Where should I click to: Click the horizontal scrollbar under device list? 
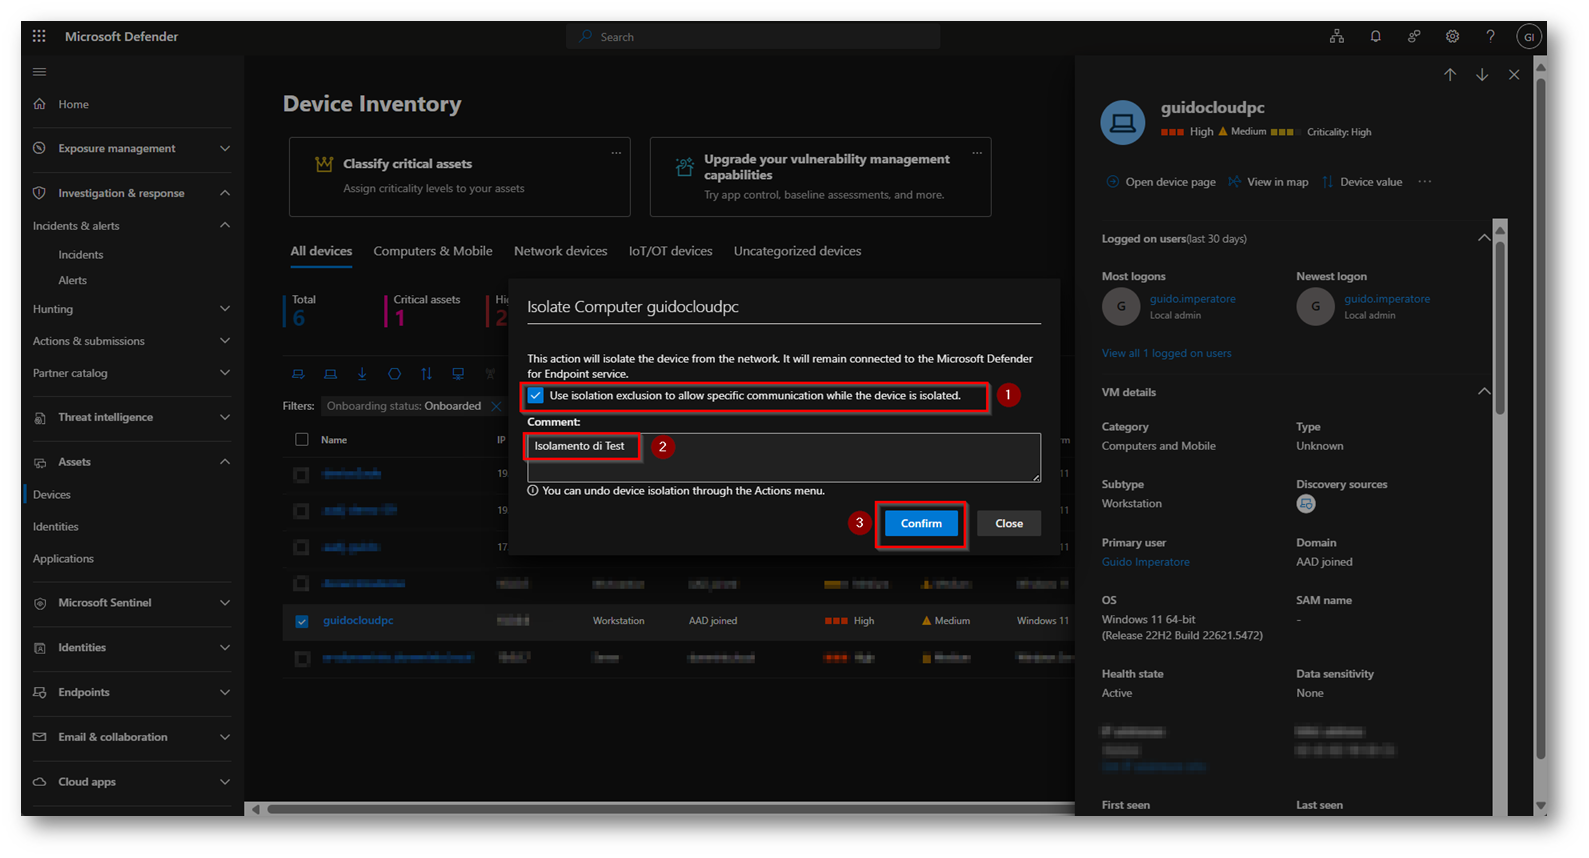[x=660, y=809]
